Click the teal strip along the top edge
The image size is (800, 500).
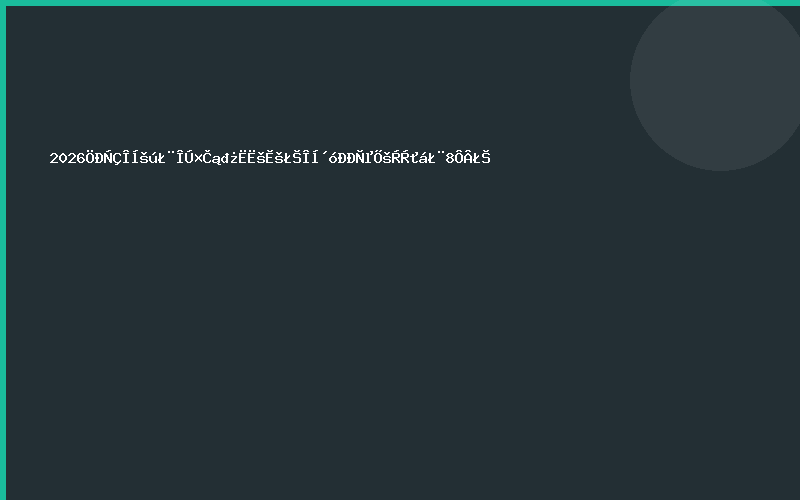400,3
